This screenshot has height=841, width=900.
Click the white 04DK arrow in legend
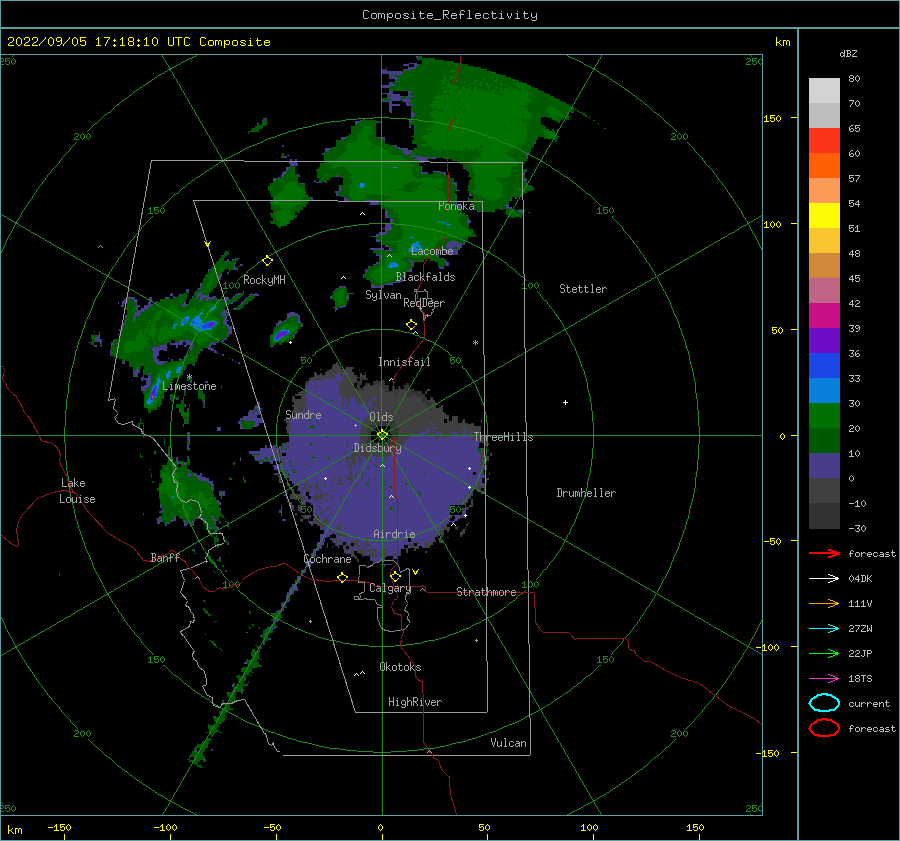(824, 578)
